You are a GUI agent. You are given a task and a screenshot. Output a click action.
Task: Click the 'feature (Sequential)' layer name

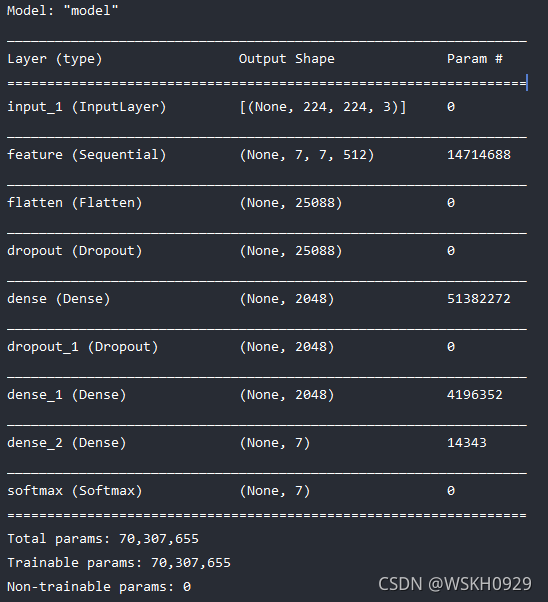pyautogui.click(x=87, y=155)
